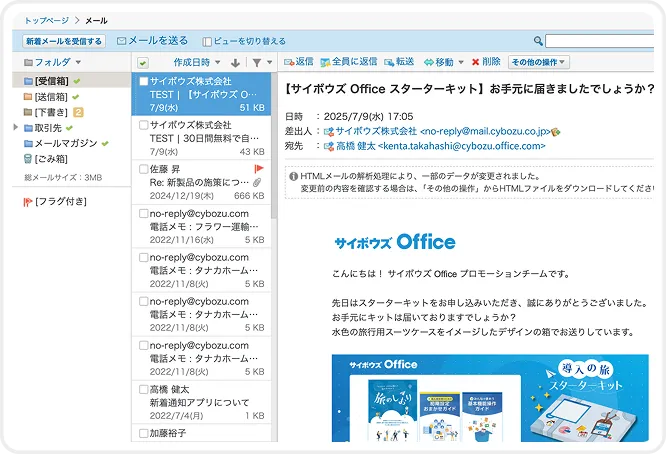Click 新着メールを受信する button
This screenshot has height=454, width=666.
pos(63,41)
